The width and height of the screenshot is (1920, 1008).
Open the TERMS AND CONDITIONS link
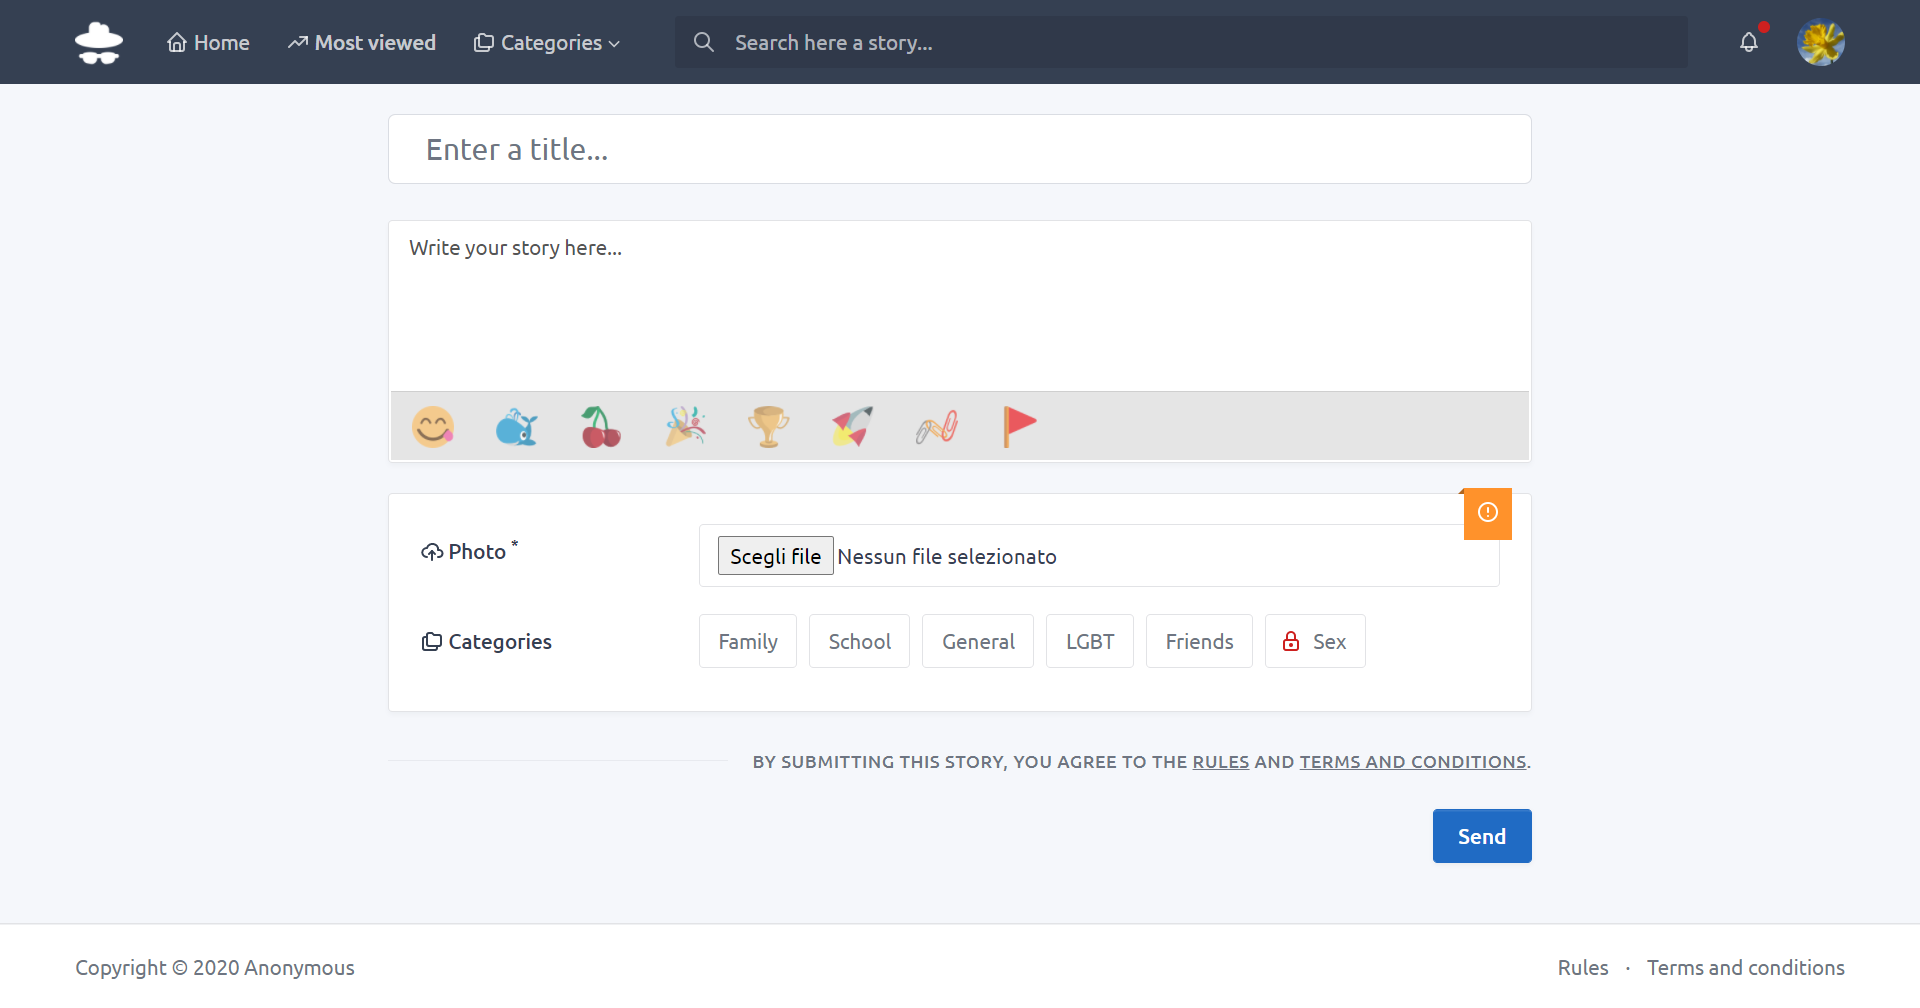(x=1412, y=761)
